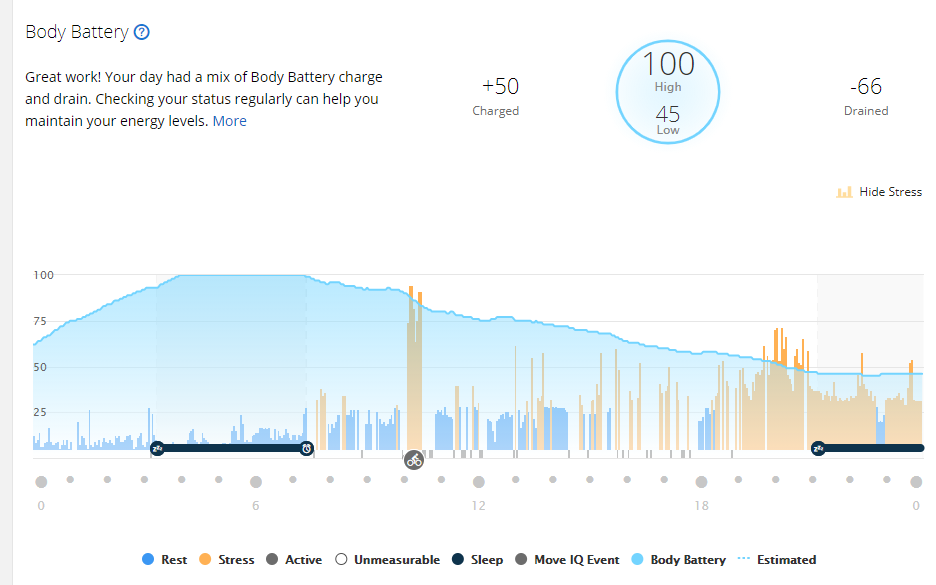Viewport: 936px width, 585px height.
Task: Click the alarm clock wake-up marker
Action: click(306, 448)
